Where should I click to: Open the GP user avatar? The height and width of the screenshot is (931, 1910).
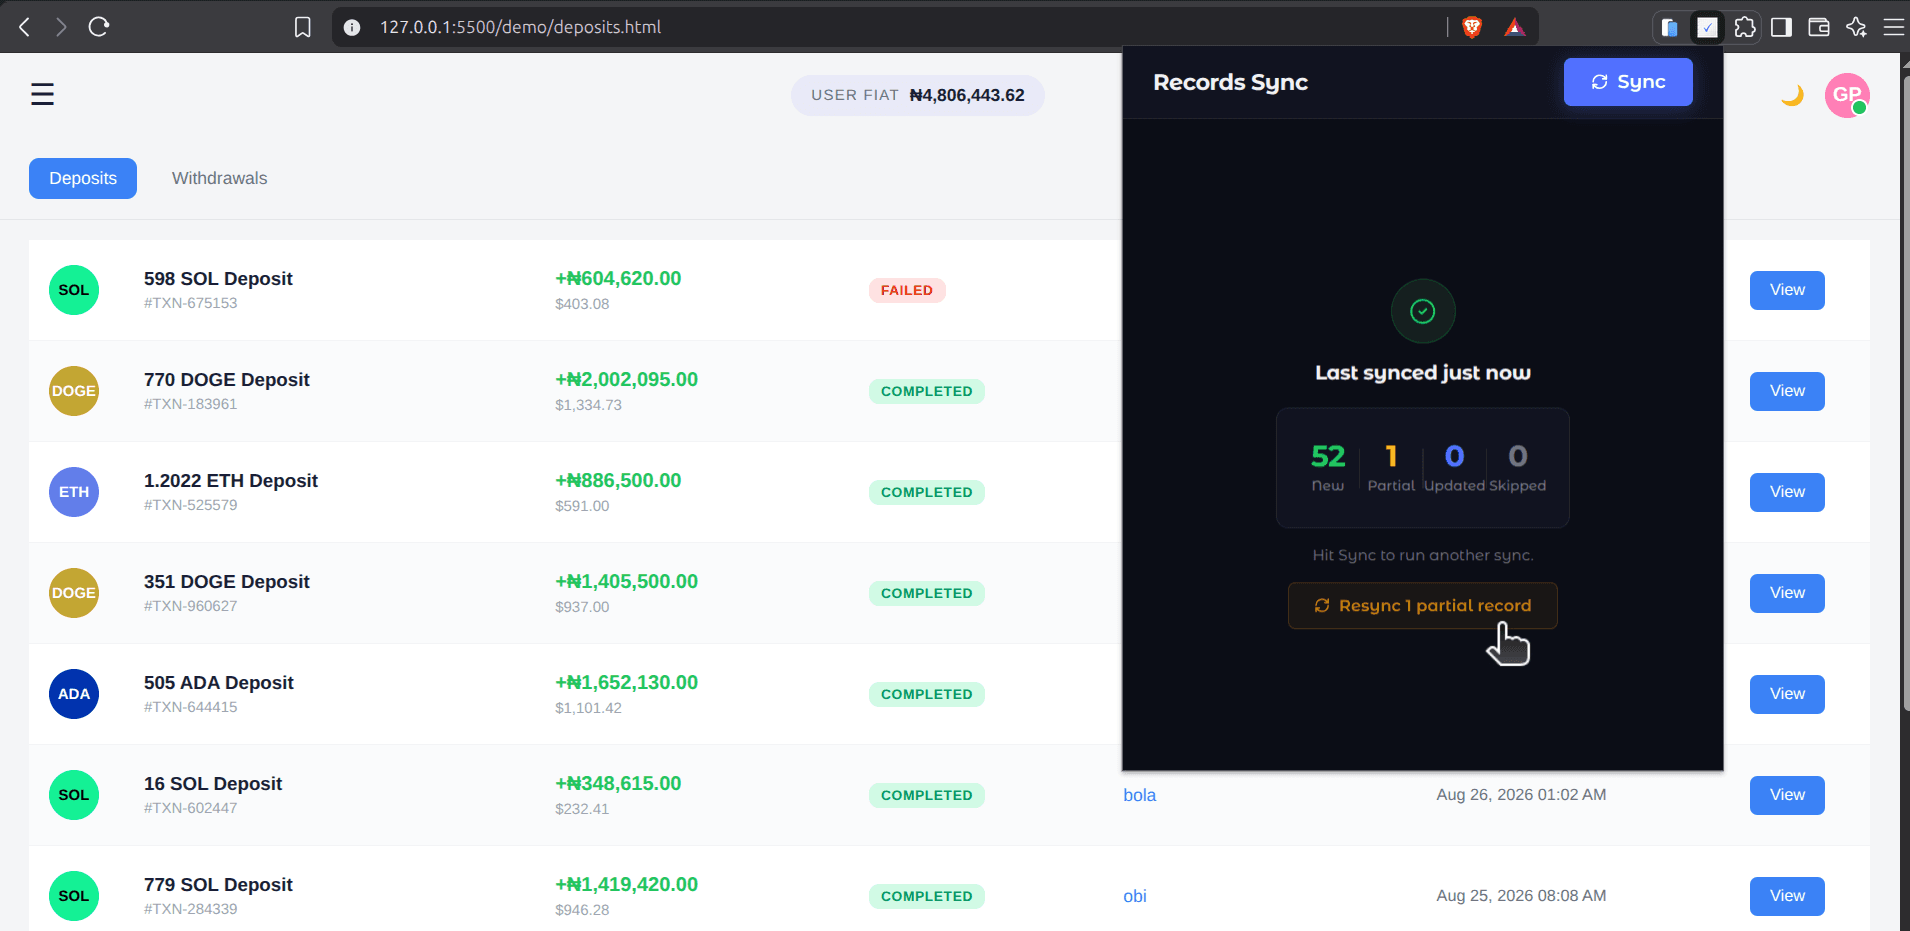1847,95
